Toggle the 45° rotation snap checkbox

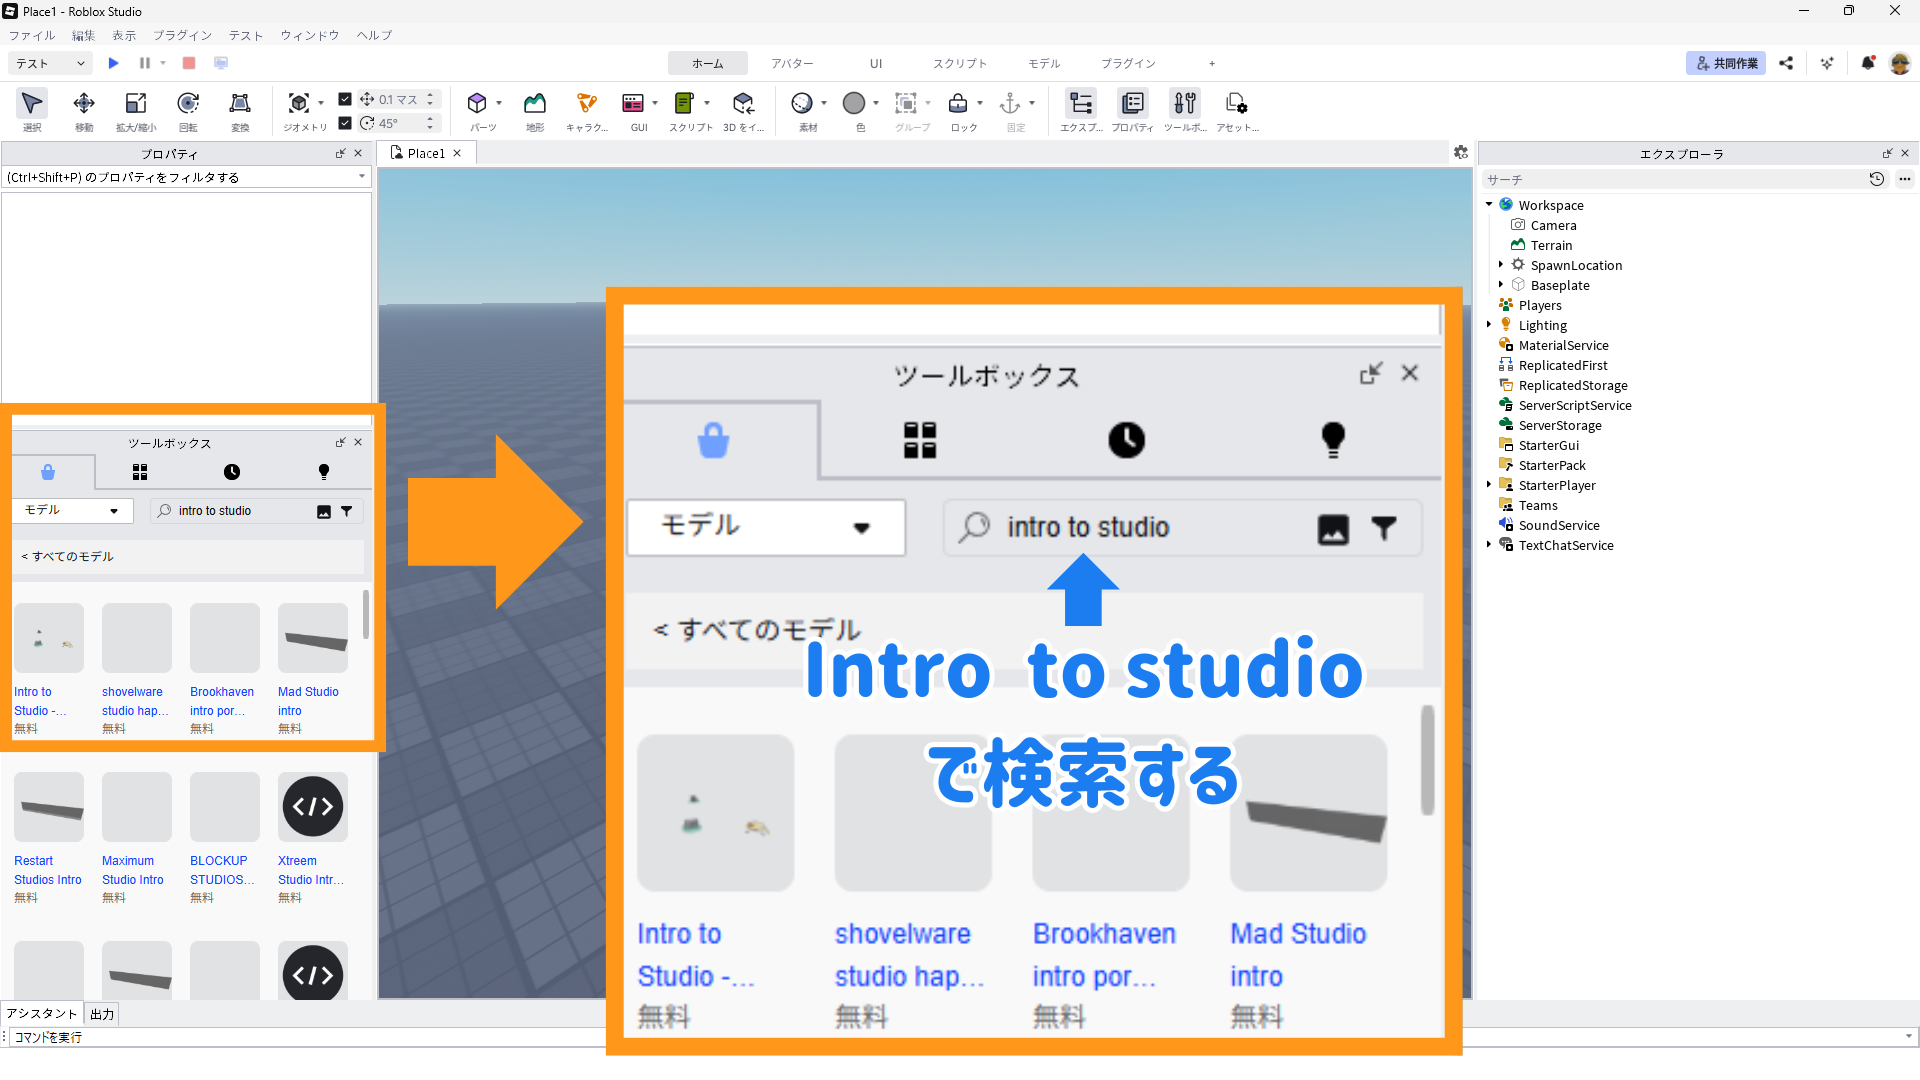coord(345,123)
